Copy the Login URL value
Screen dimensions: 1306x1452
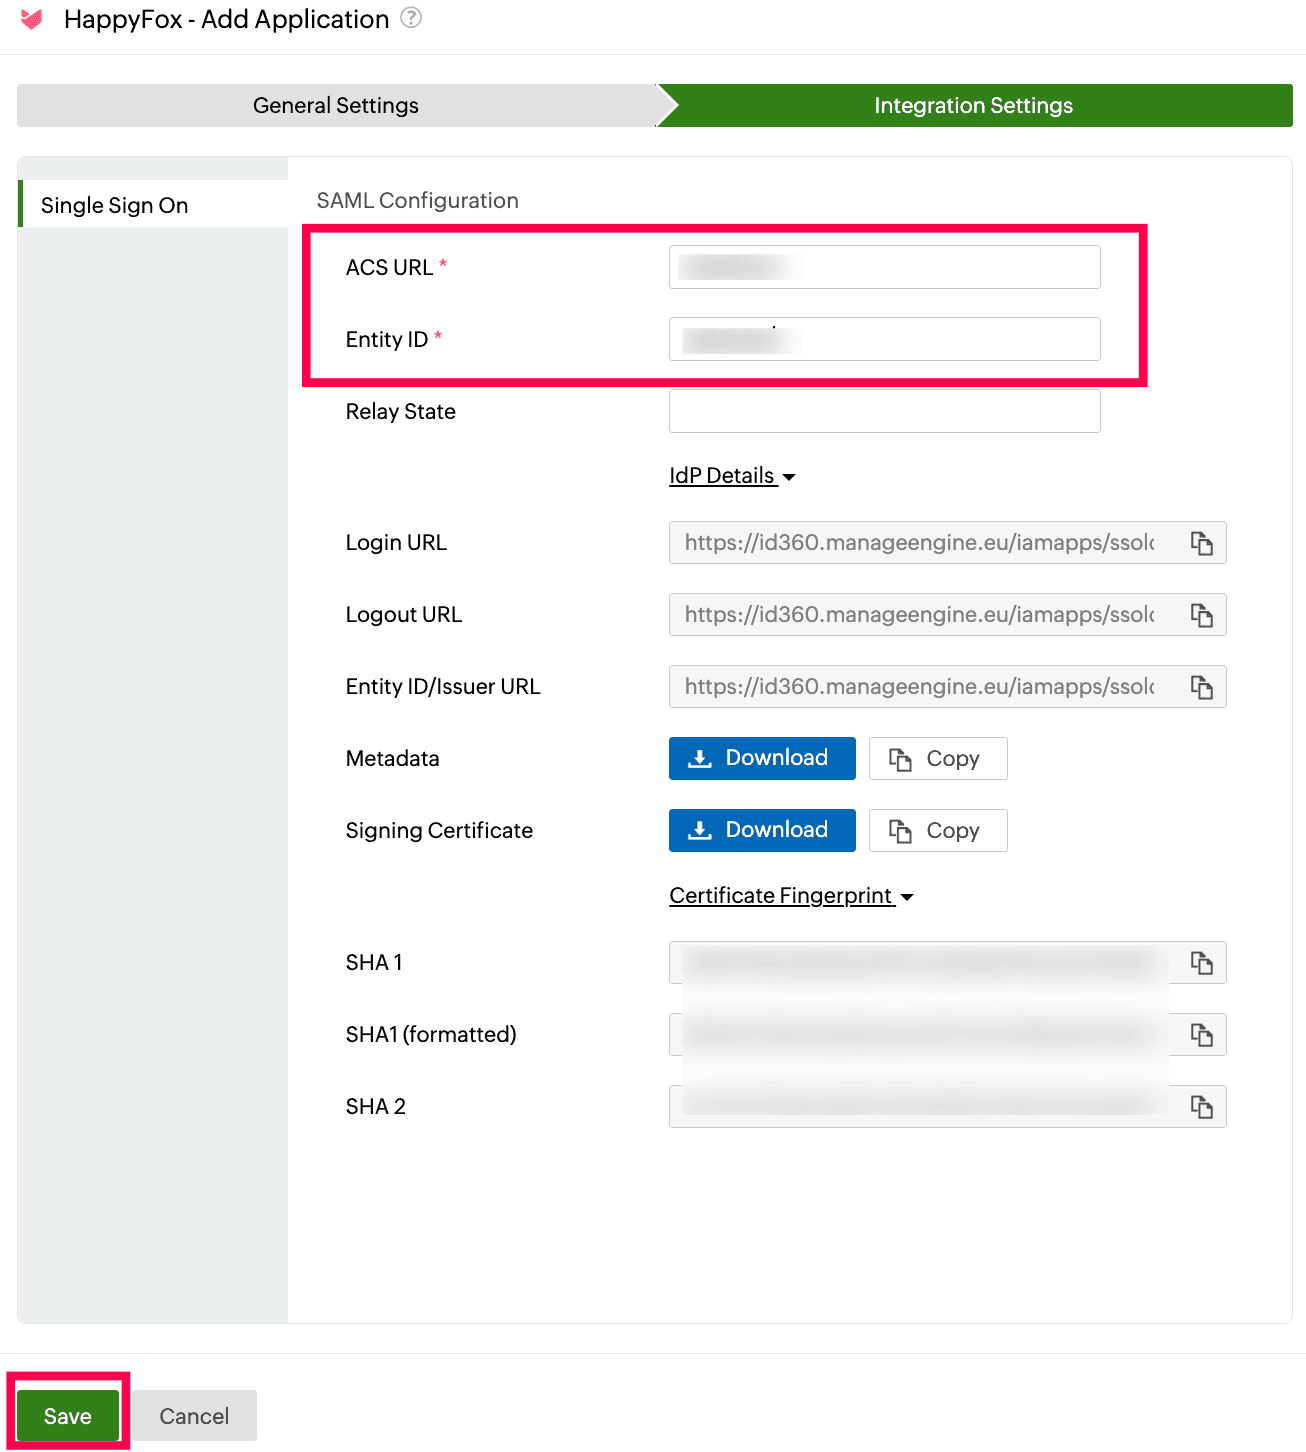click(x=1201, y=543)
